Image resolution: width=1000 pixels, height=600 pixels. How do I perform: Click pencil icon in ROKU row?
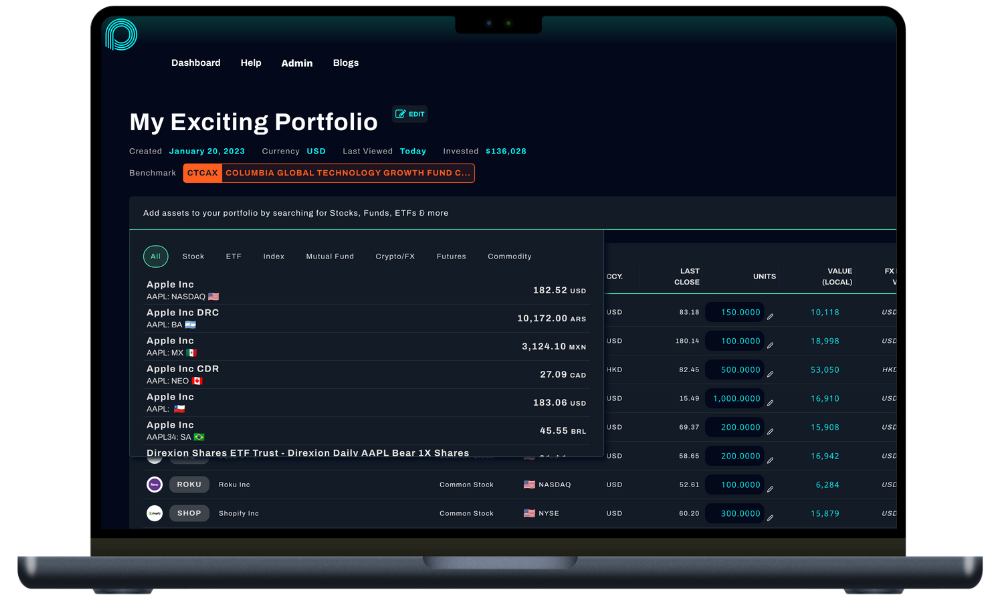[x=770, y=489]
